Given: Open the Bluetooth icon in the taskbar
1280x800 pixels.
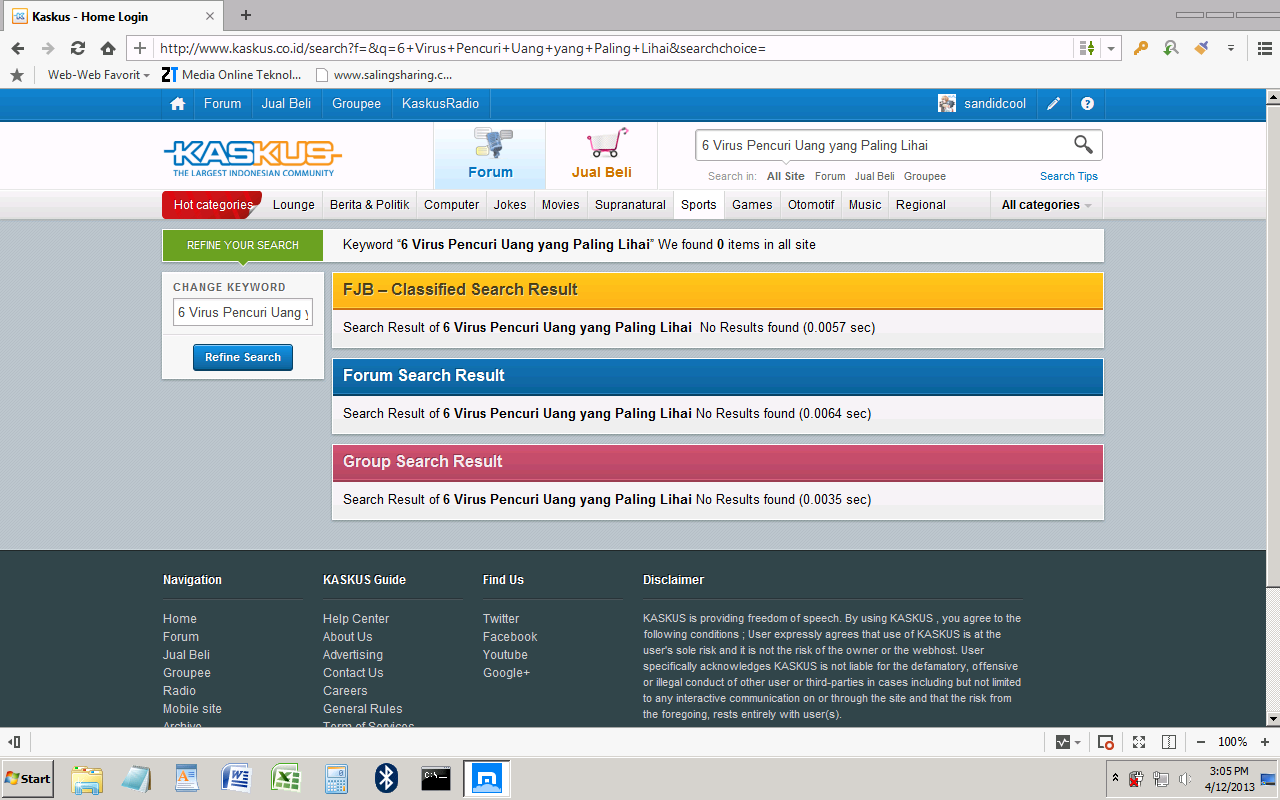Looking at the screenshot, I should pos(387,778).
